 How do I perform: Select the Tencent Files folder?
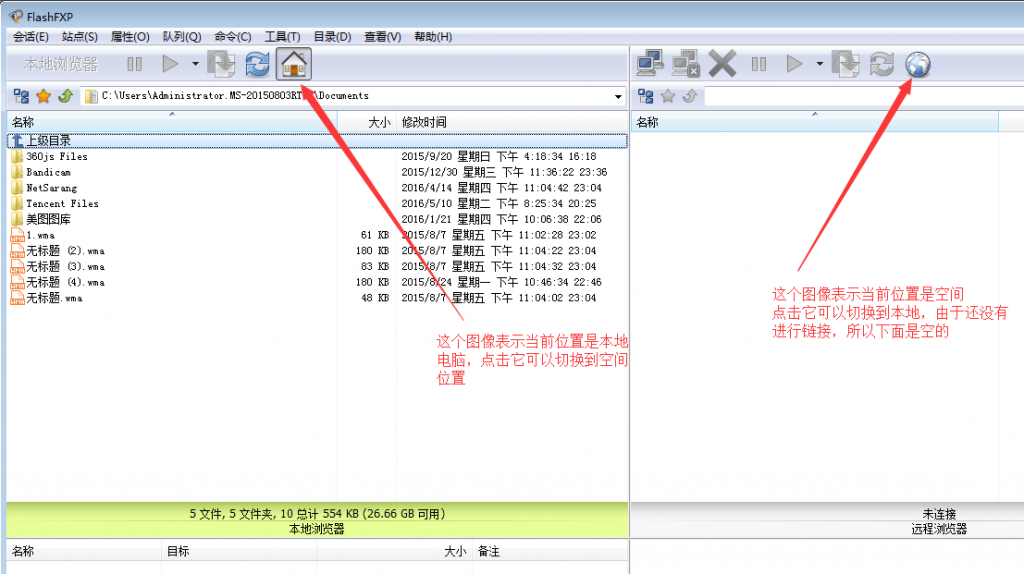62,203
